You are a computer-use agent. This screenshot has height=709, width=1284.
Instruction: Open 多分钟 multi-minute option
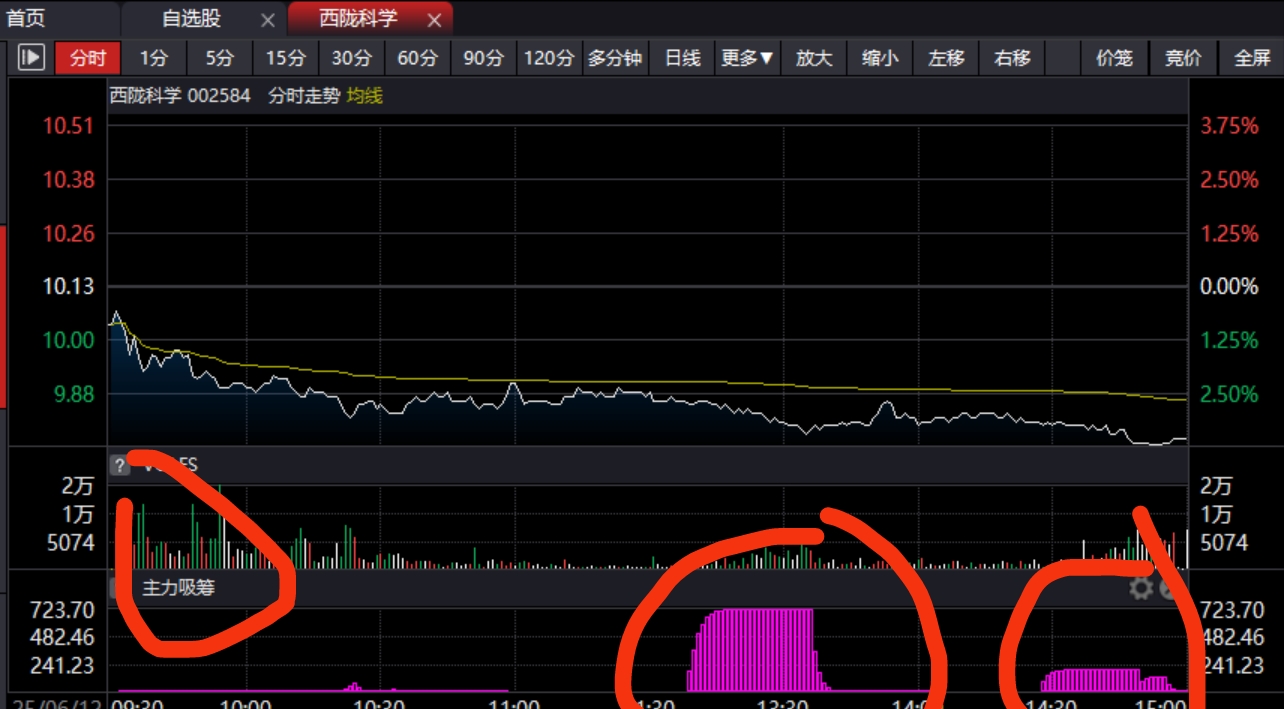pyautogui.click(x=615, y=58)
